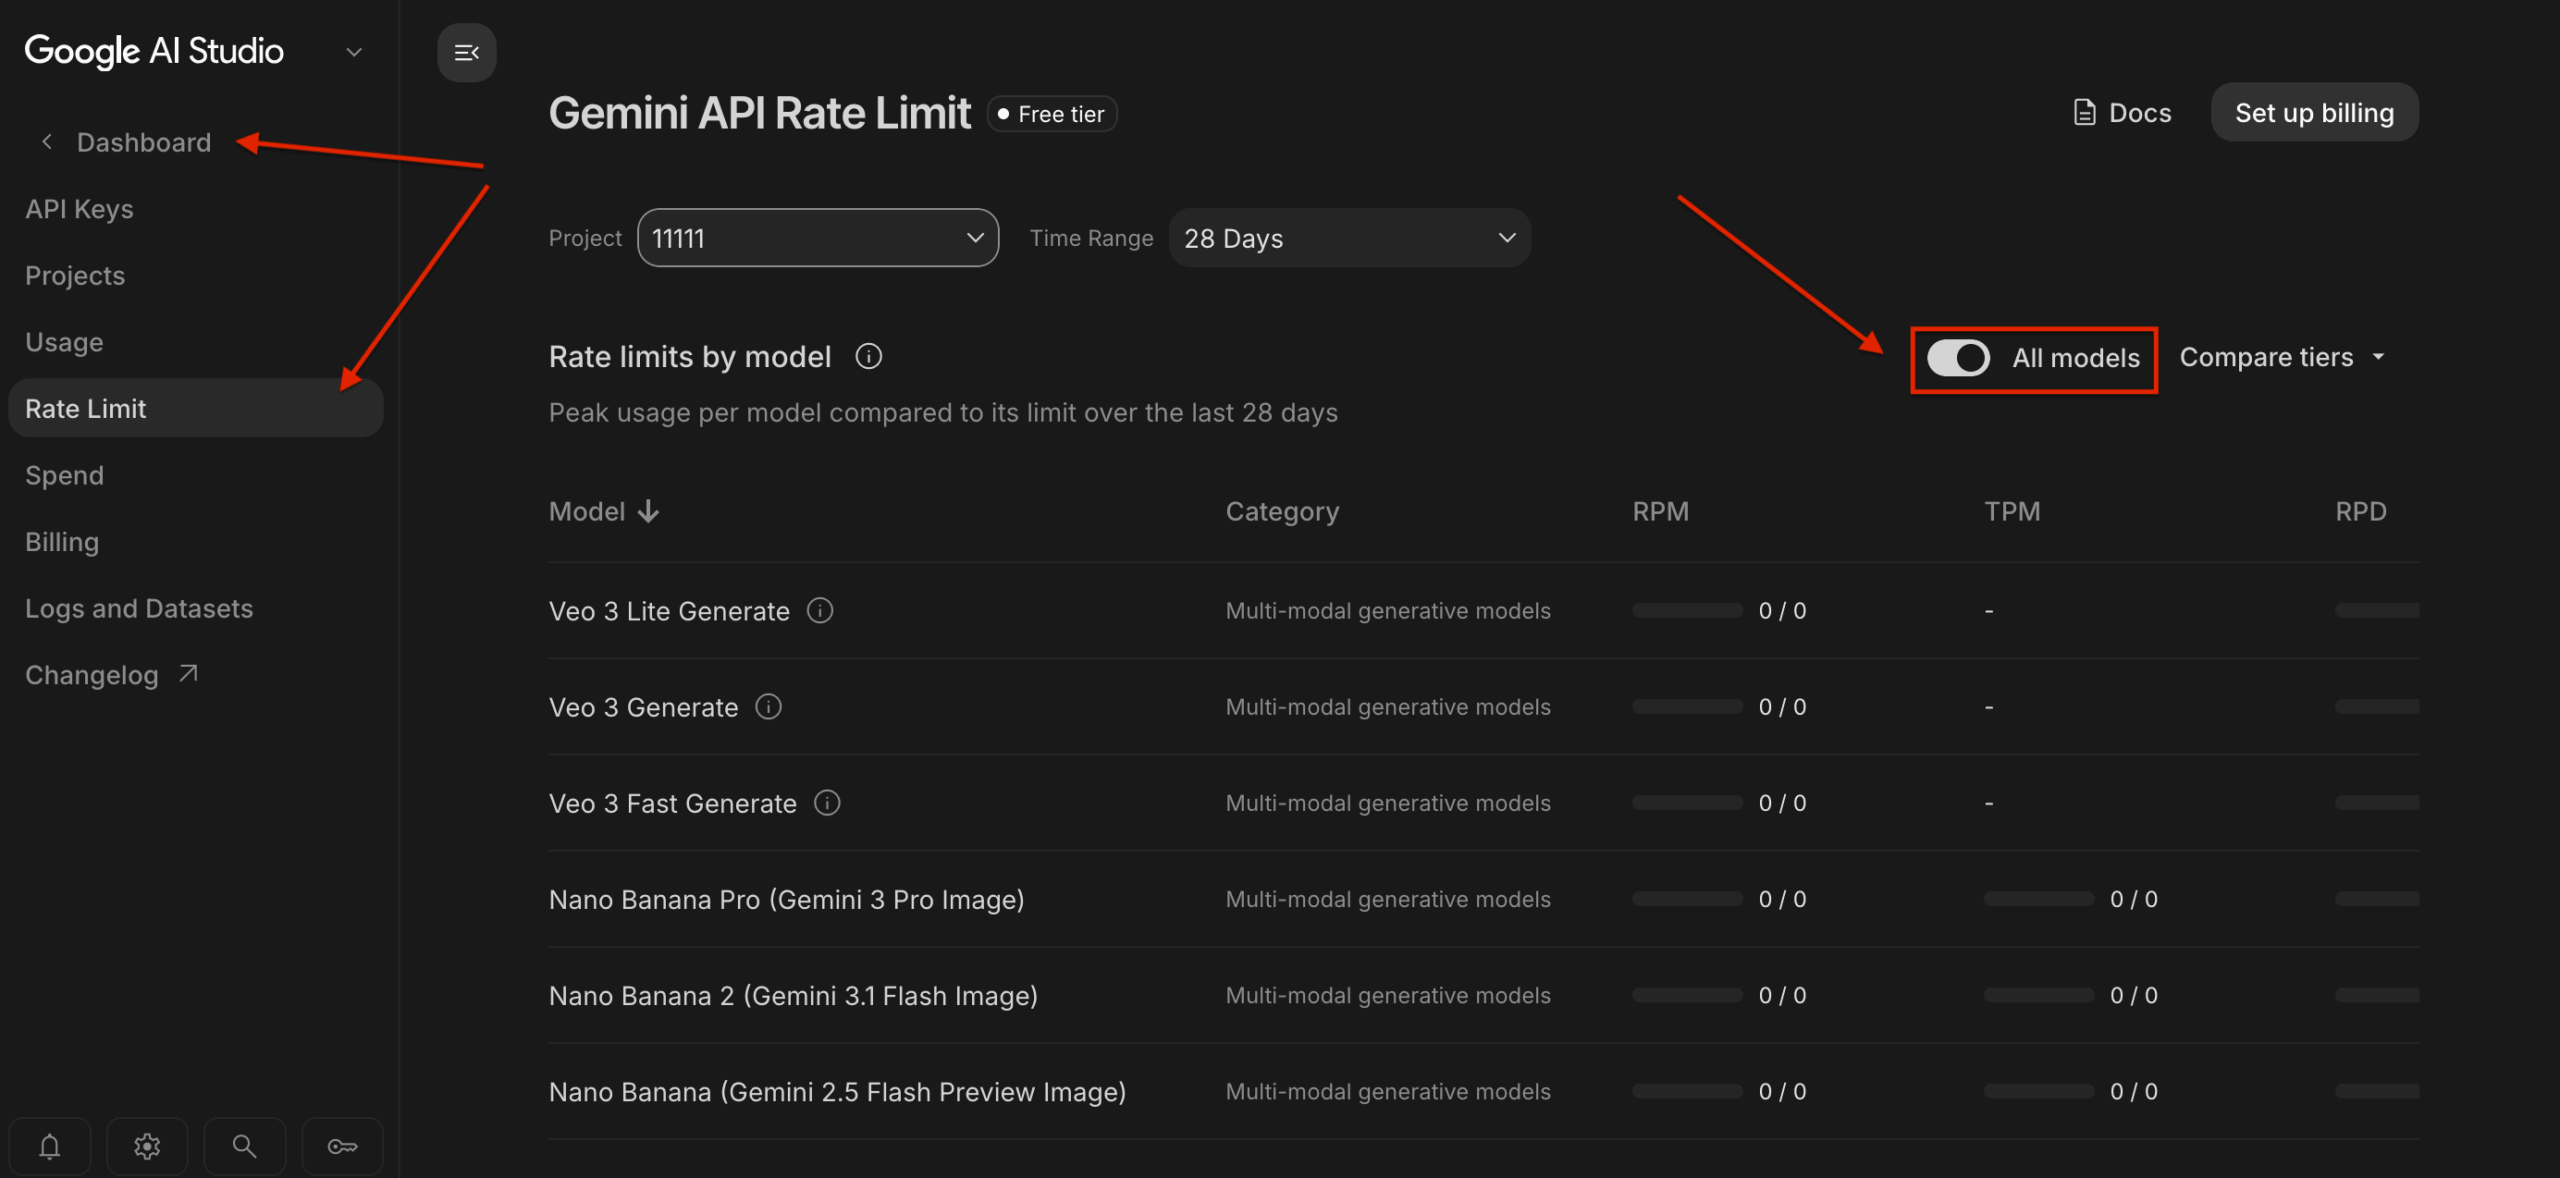2560x1178 pixels.
Task: Show info icon for Veo 3 Generate
Action: (x=768, y=707)
